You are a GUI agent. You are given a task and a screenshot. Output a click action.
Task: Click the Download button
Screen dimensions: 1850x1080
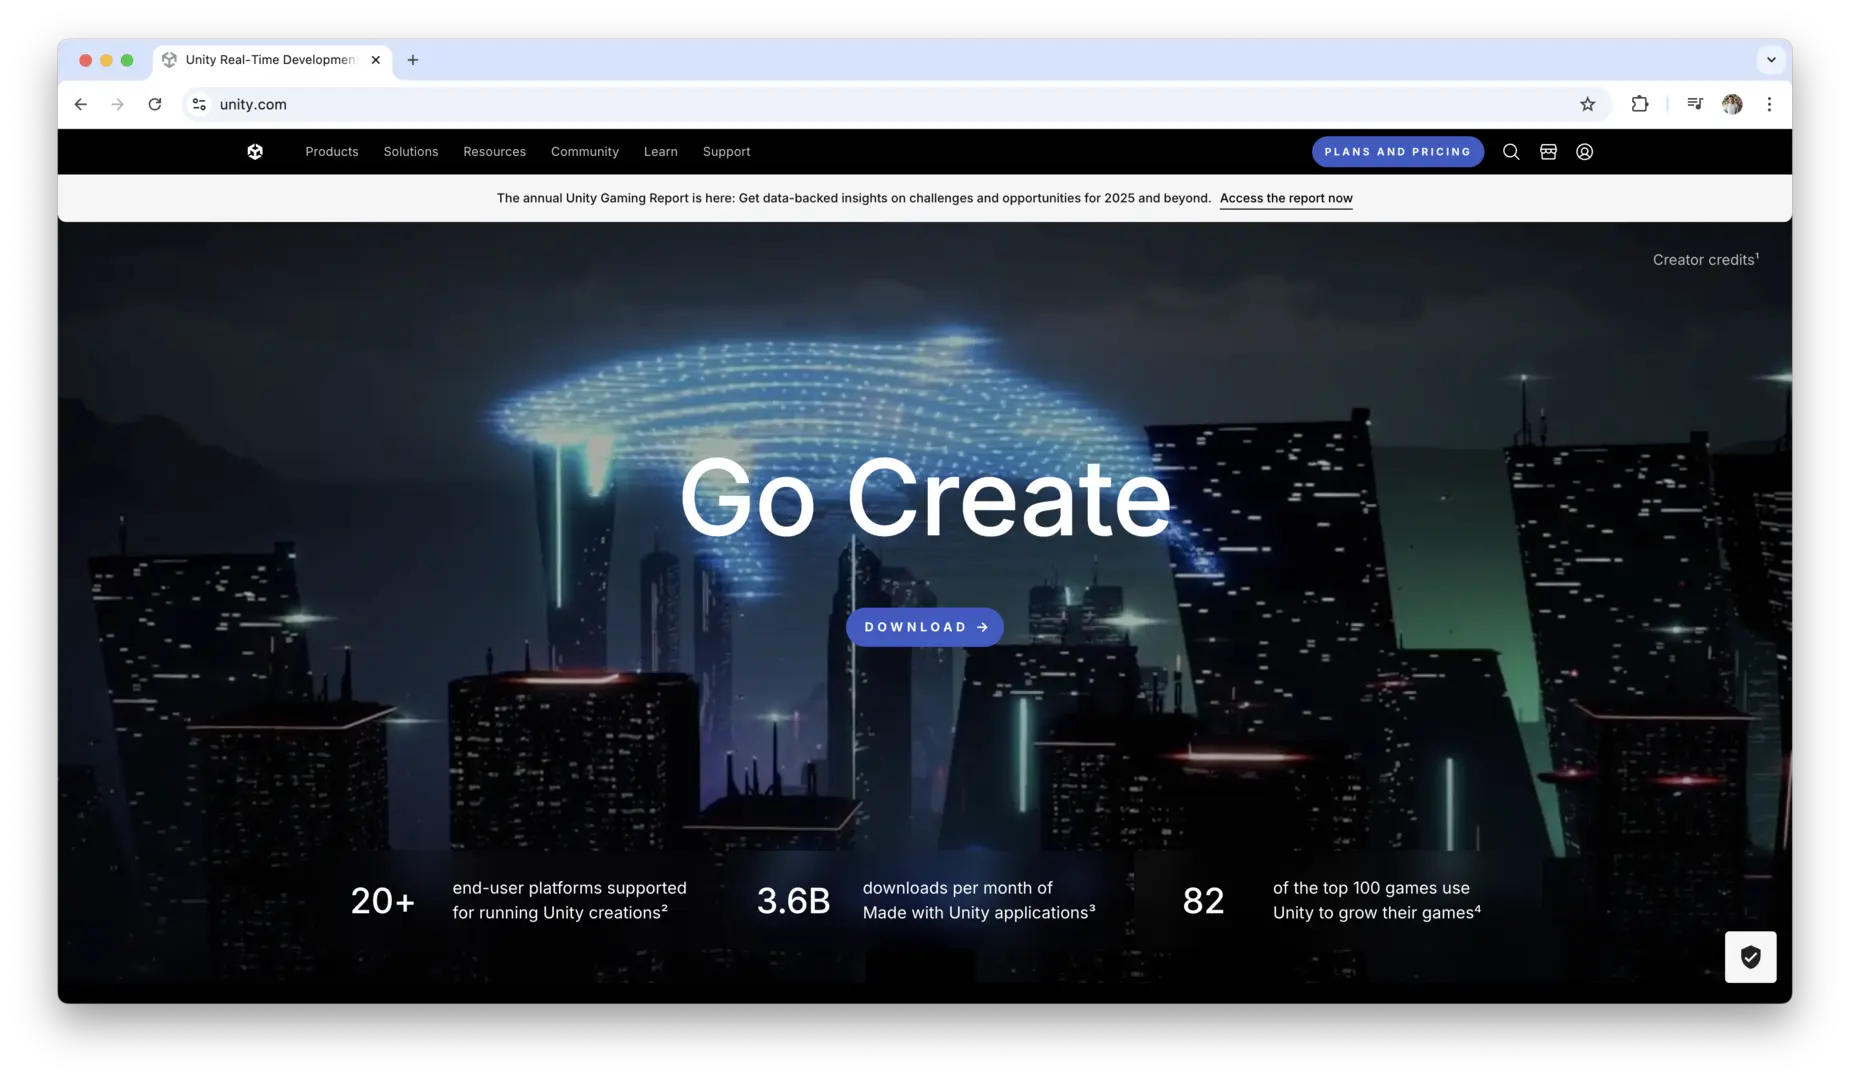coord(925,627)
